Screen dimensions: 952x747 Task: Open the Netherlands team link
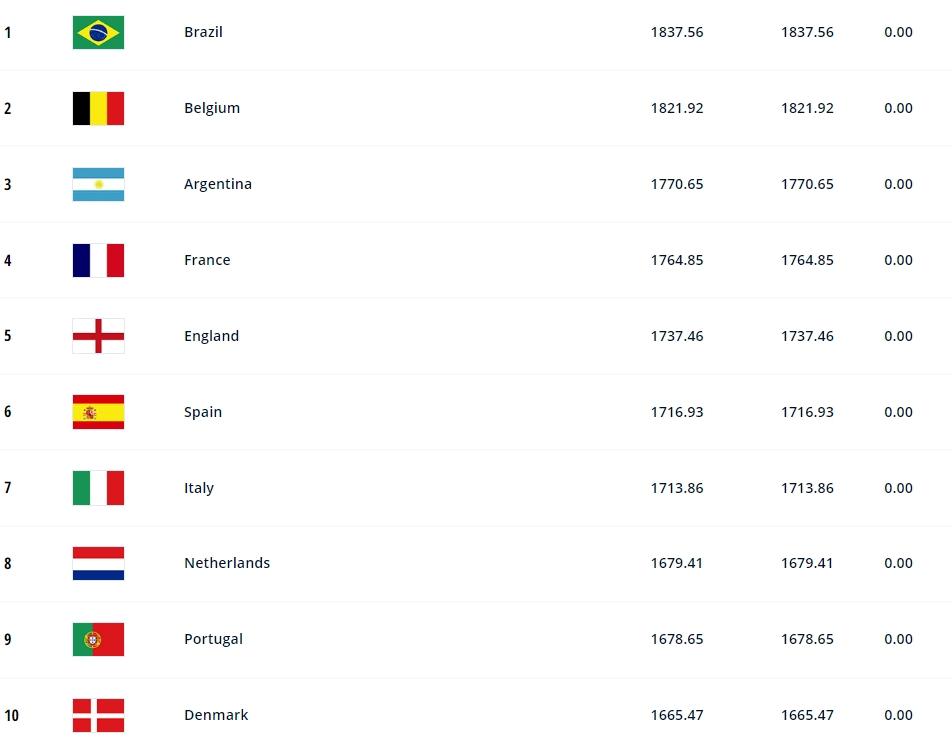click(x=227, y=563)
